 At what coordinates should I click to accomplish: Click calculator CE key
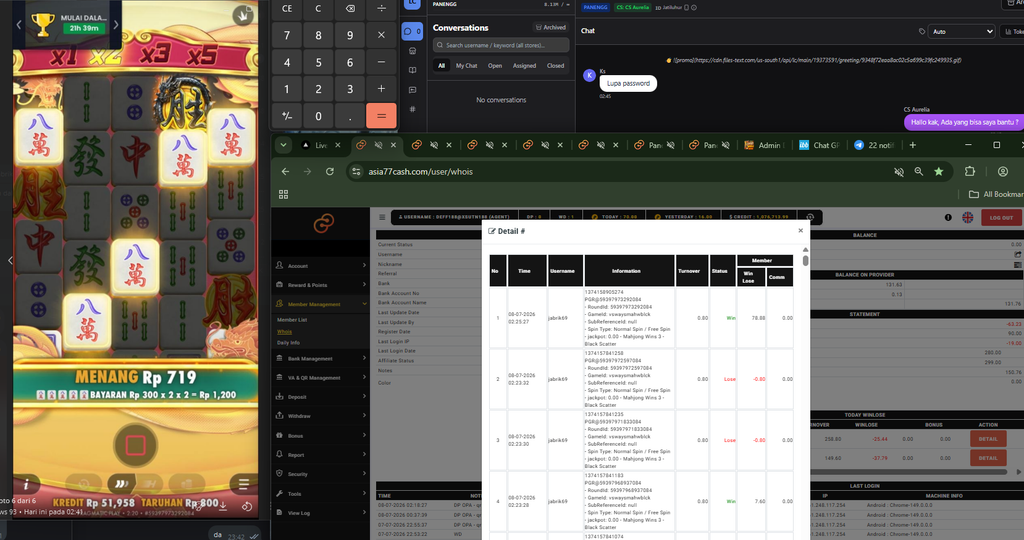click(x=287, y=8)
